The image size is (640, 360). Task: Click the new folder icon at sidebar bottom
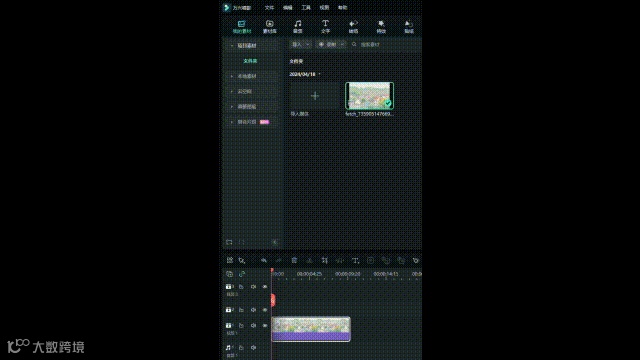229,242
